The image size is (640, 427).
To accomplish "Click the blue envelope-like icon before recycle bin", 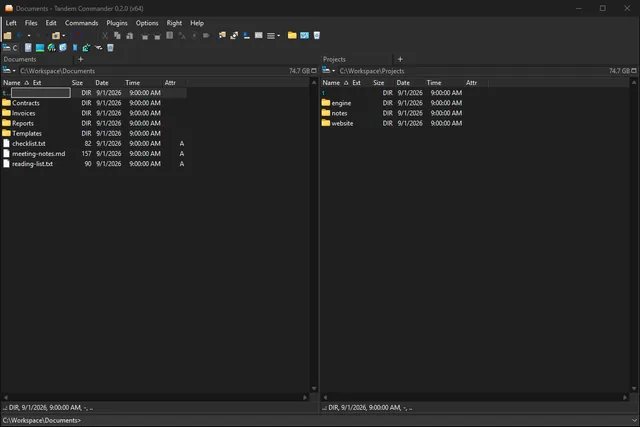I will tap(304, 36).
